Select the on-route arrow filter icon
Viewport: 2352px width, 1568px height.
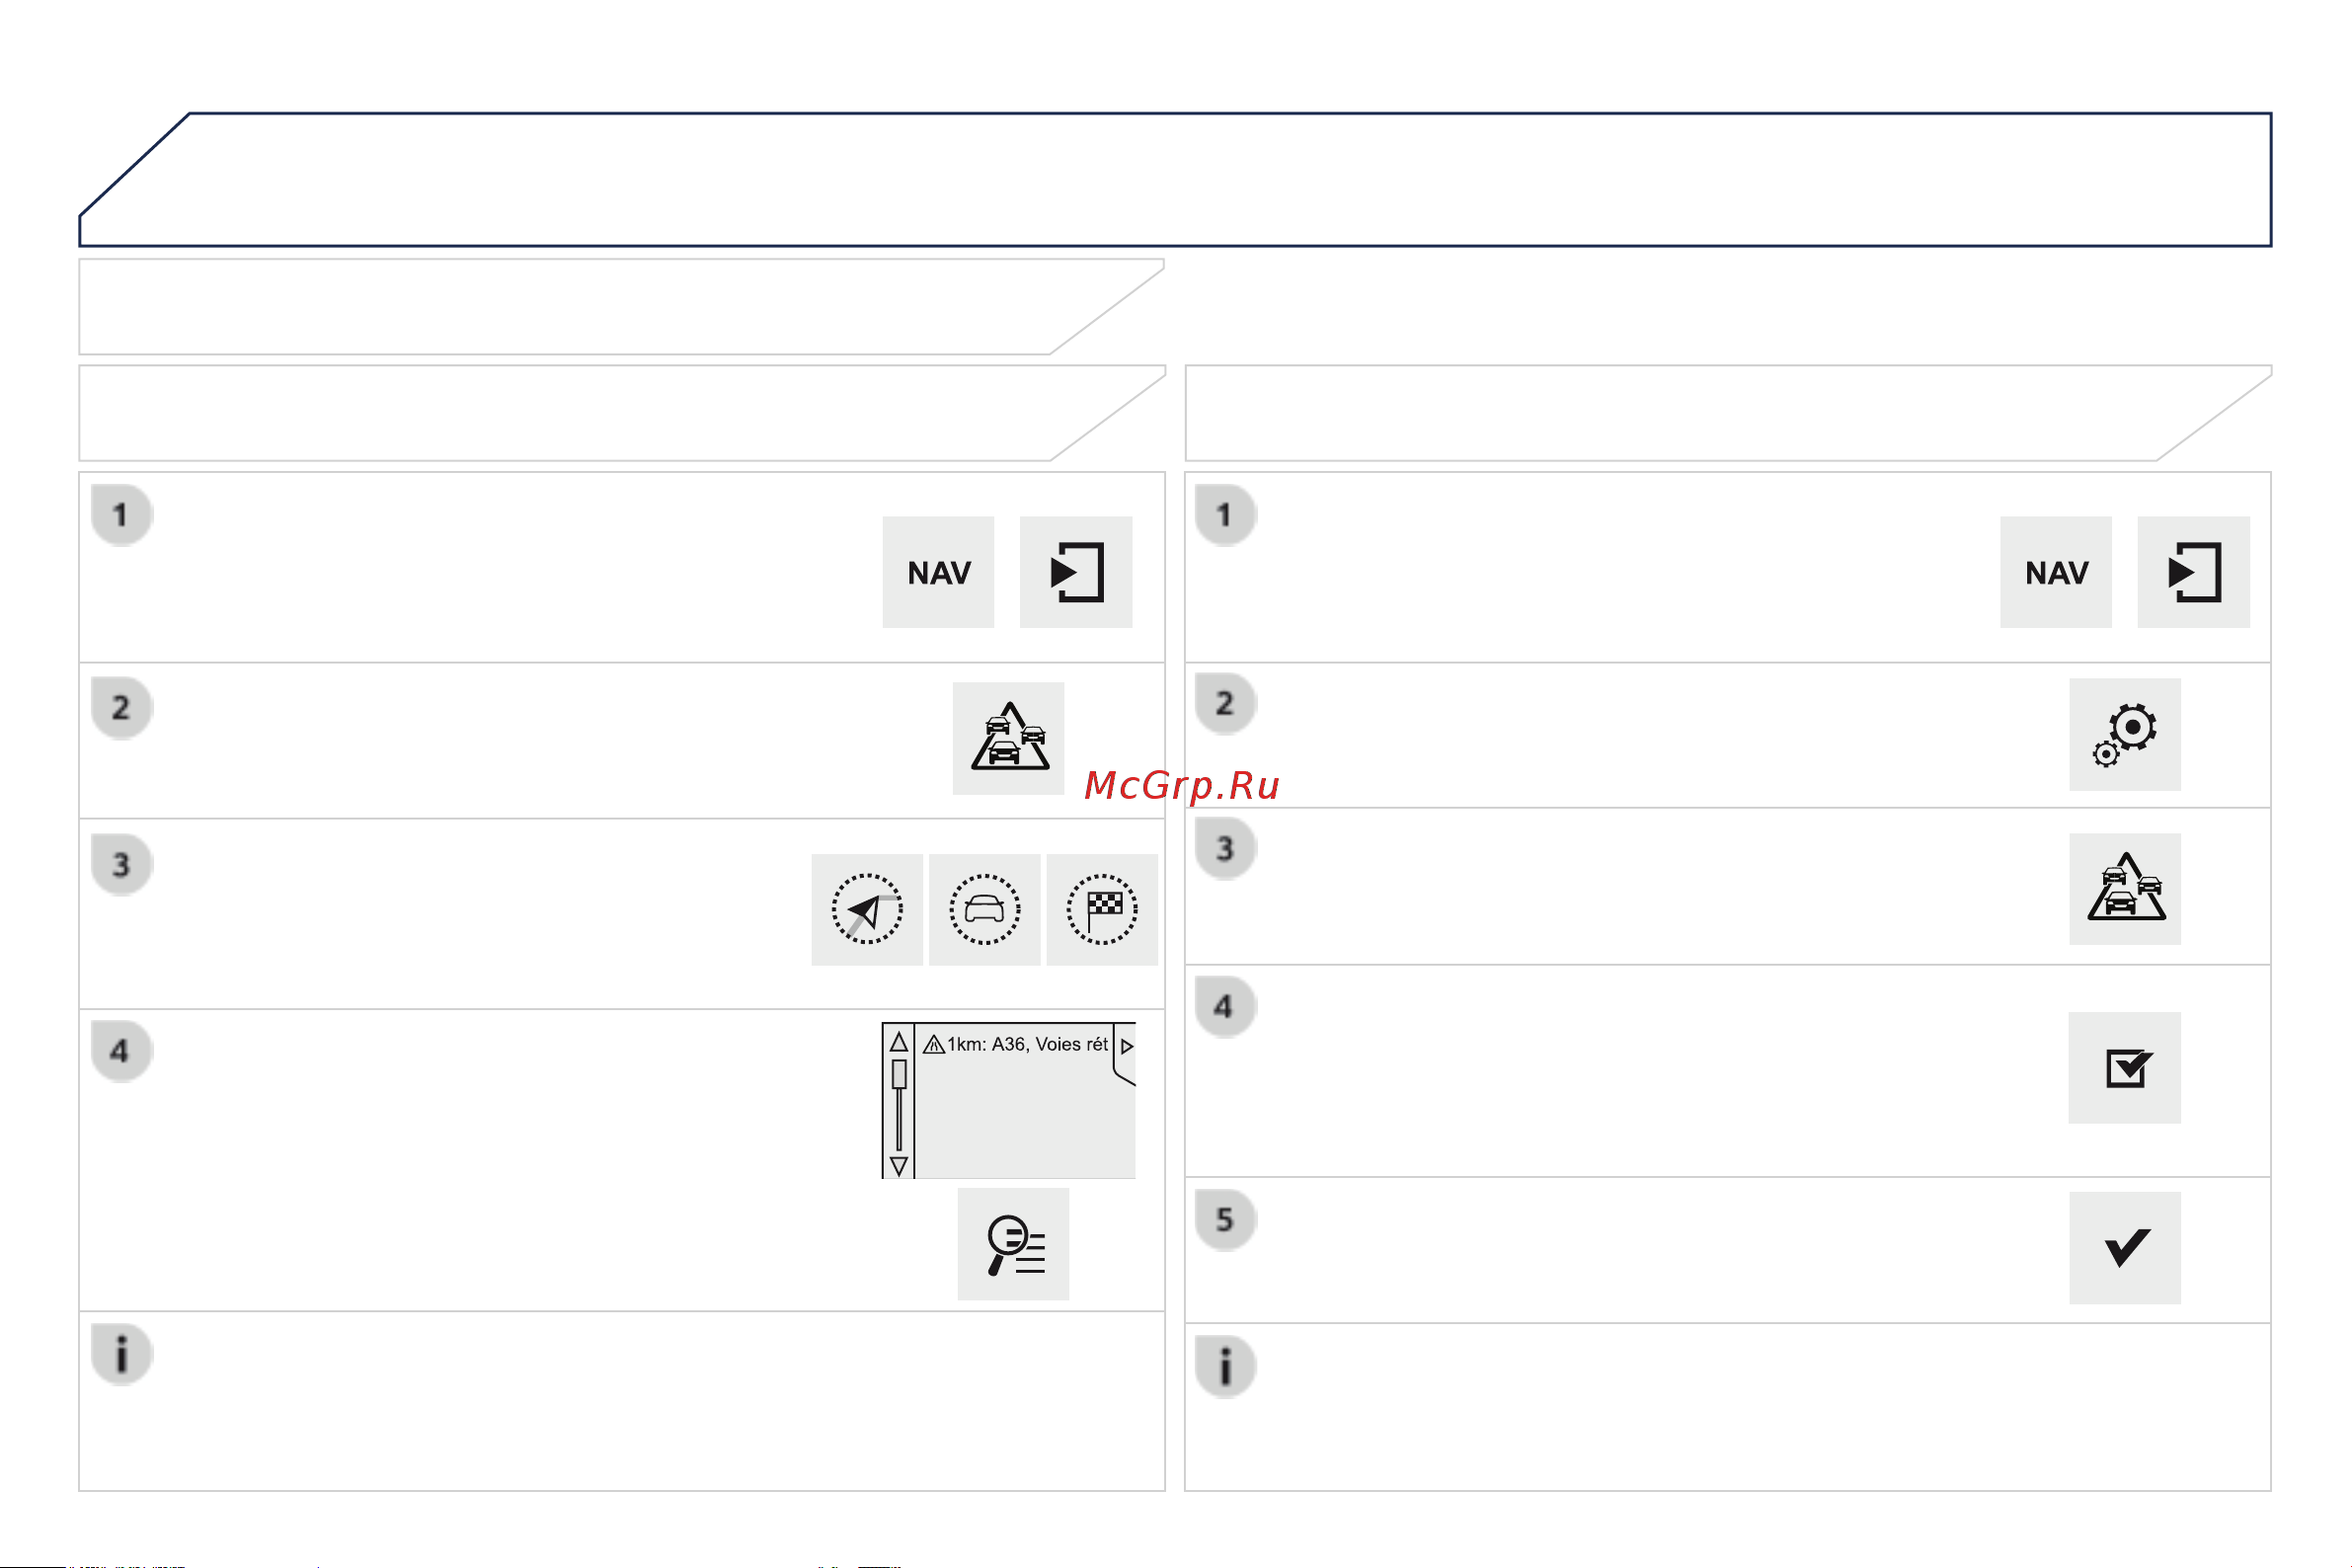pyautogui.click(x=867, y=909)
